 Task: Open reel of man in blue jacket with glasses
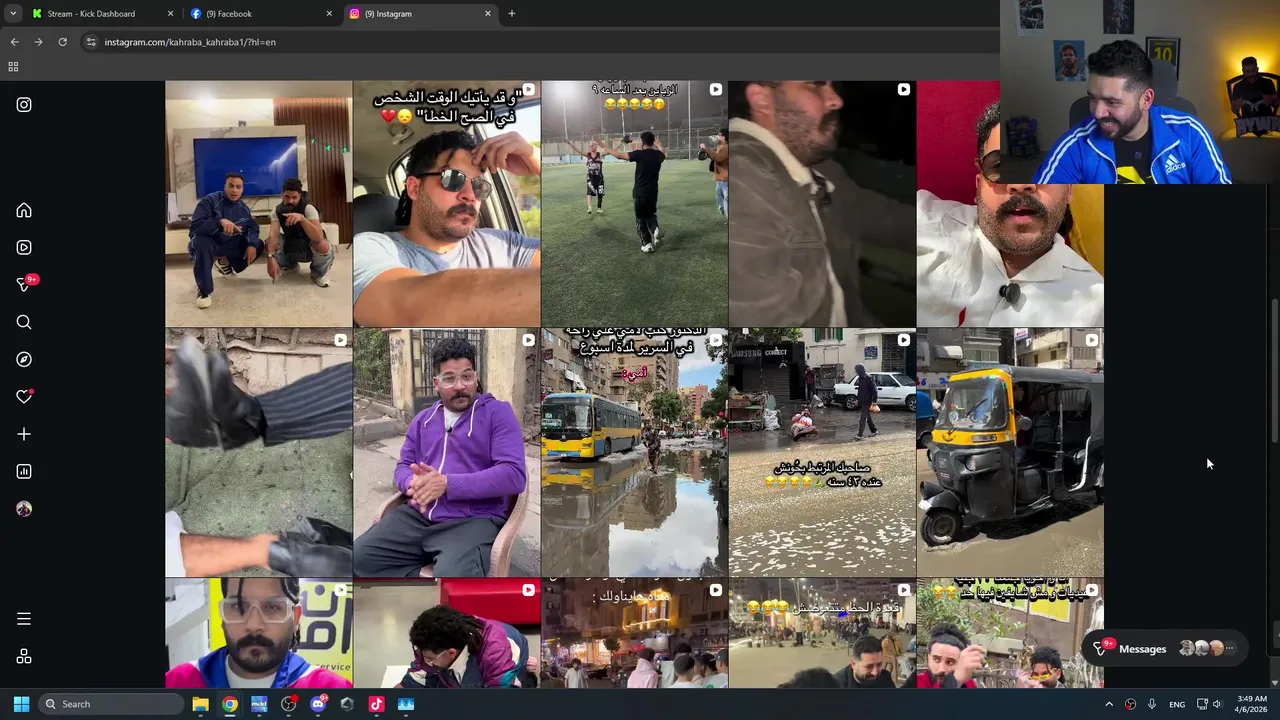tap(258, 633)
